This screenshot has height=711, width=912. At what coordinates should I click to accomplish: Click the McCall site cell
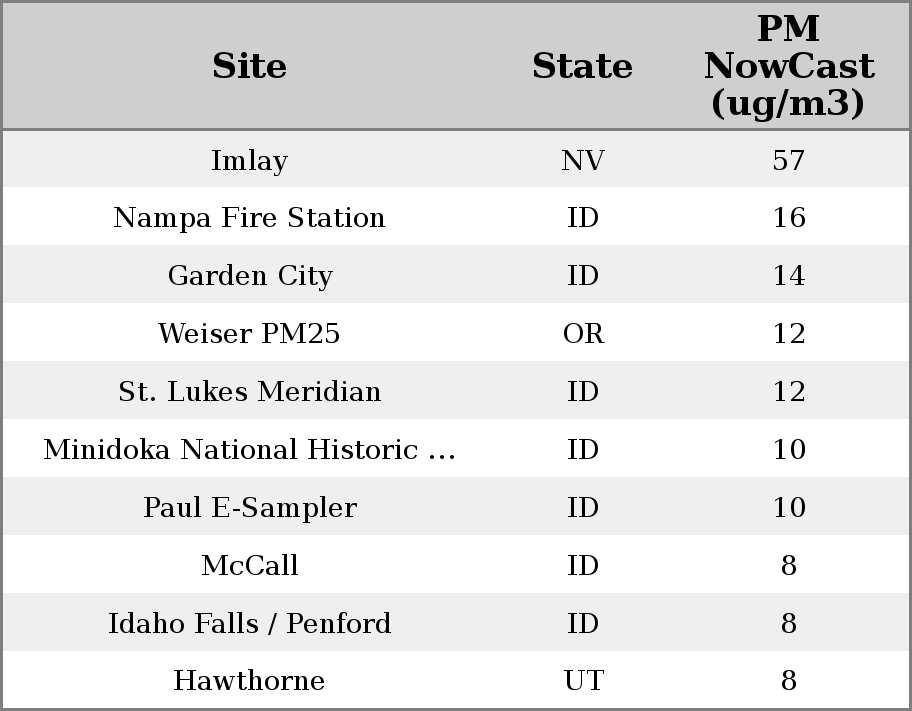tap(249, 566)
